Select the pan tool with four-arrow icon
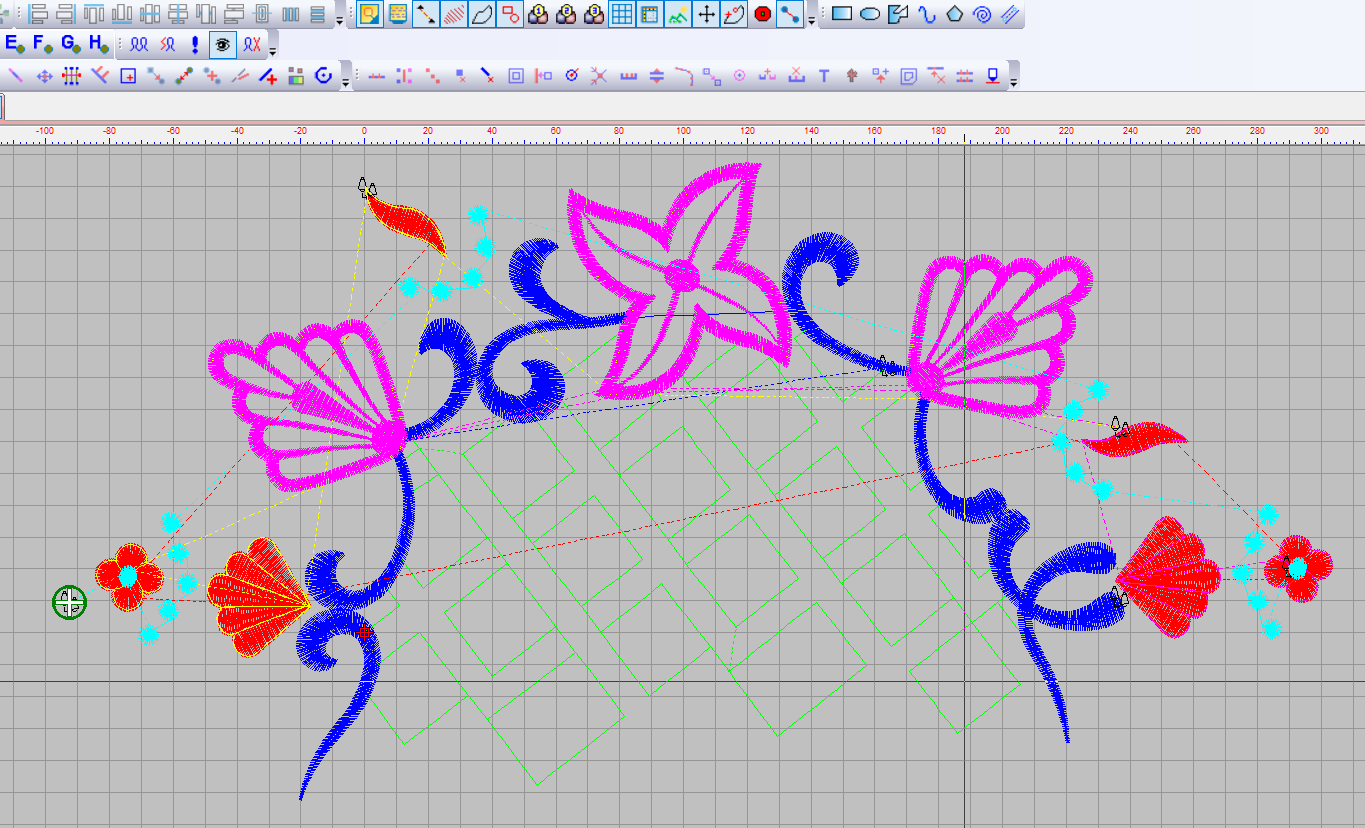This screenshot has width=1365, height=828. coord(707,16)
